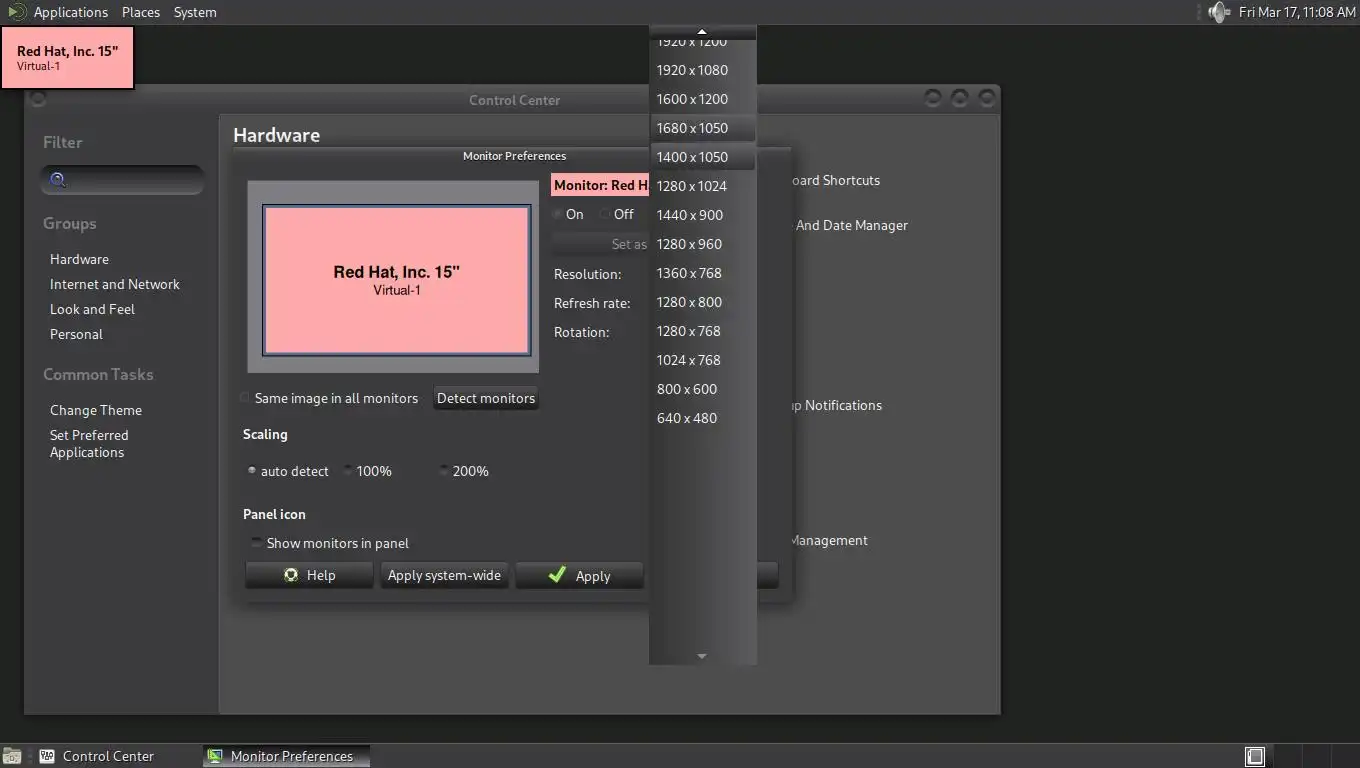
Task: Click show desktop icon in bottom panel
Action: click(x=12, y=756)
